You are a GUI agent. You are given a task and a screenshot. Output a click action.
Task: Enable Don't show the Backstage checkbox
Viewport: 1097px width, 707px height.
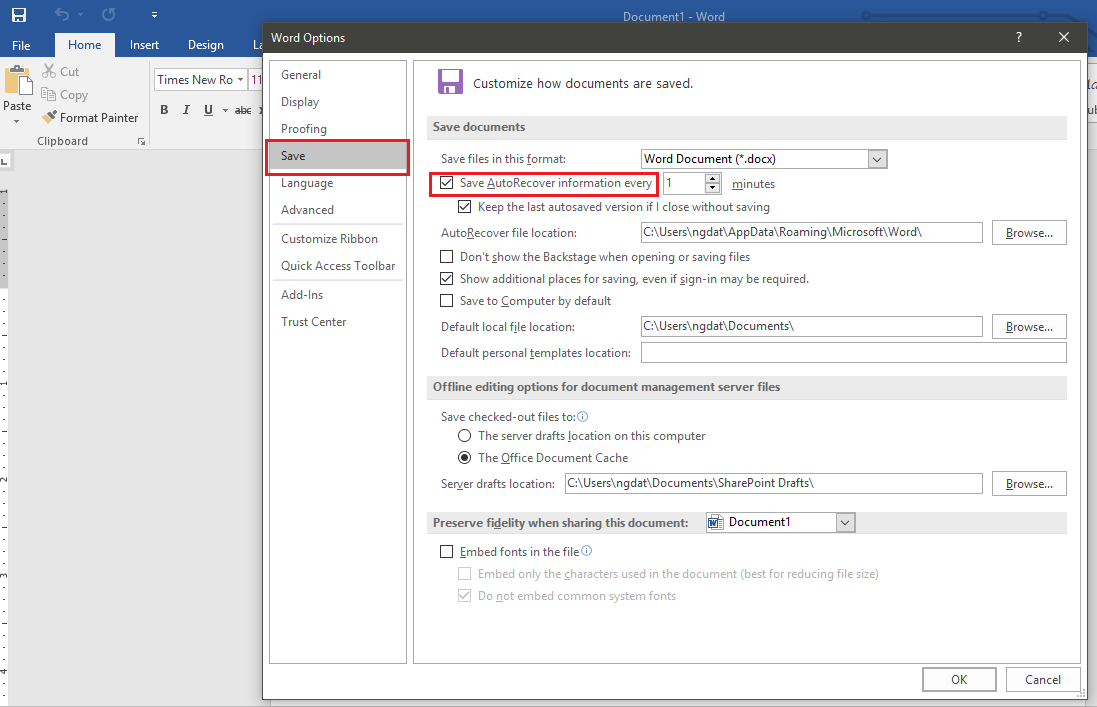pyautogui.click(x=446, y=257)
